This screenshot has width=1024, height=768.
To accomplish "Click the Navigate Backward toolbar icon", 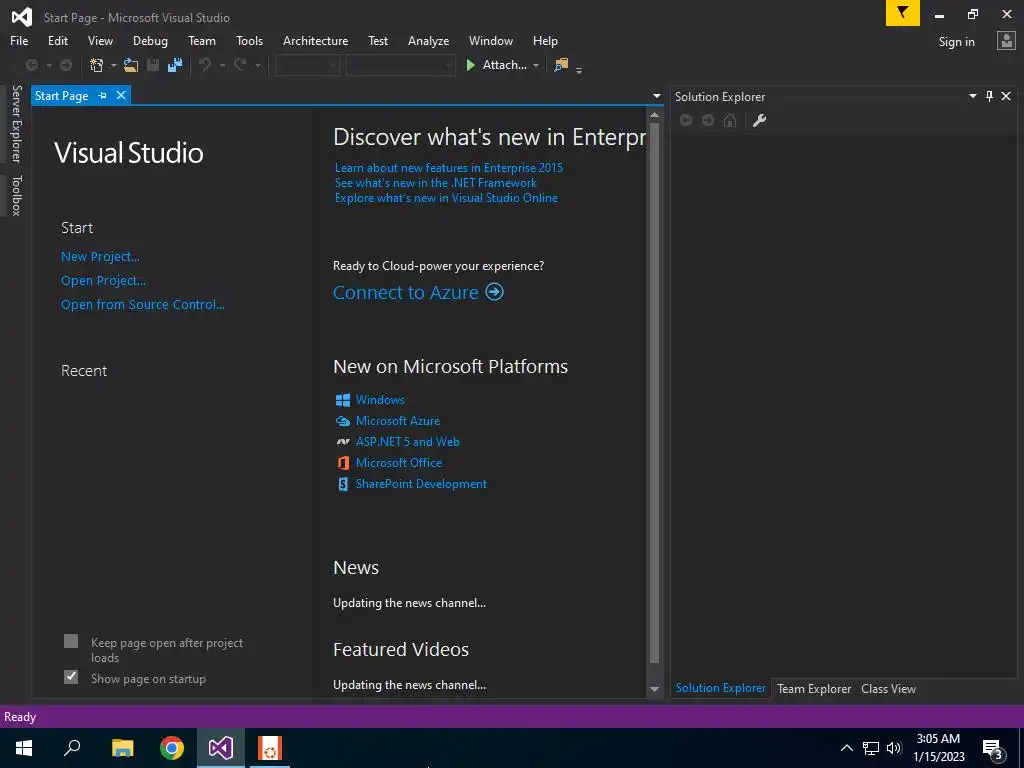I will pyautogui.click(x=31, y=65).
